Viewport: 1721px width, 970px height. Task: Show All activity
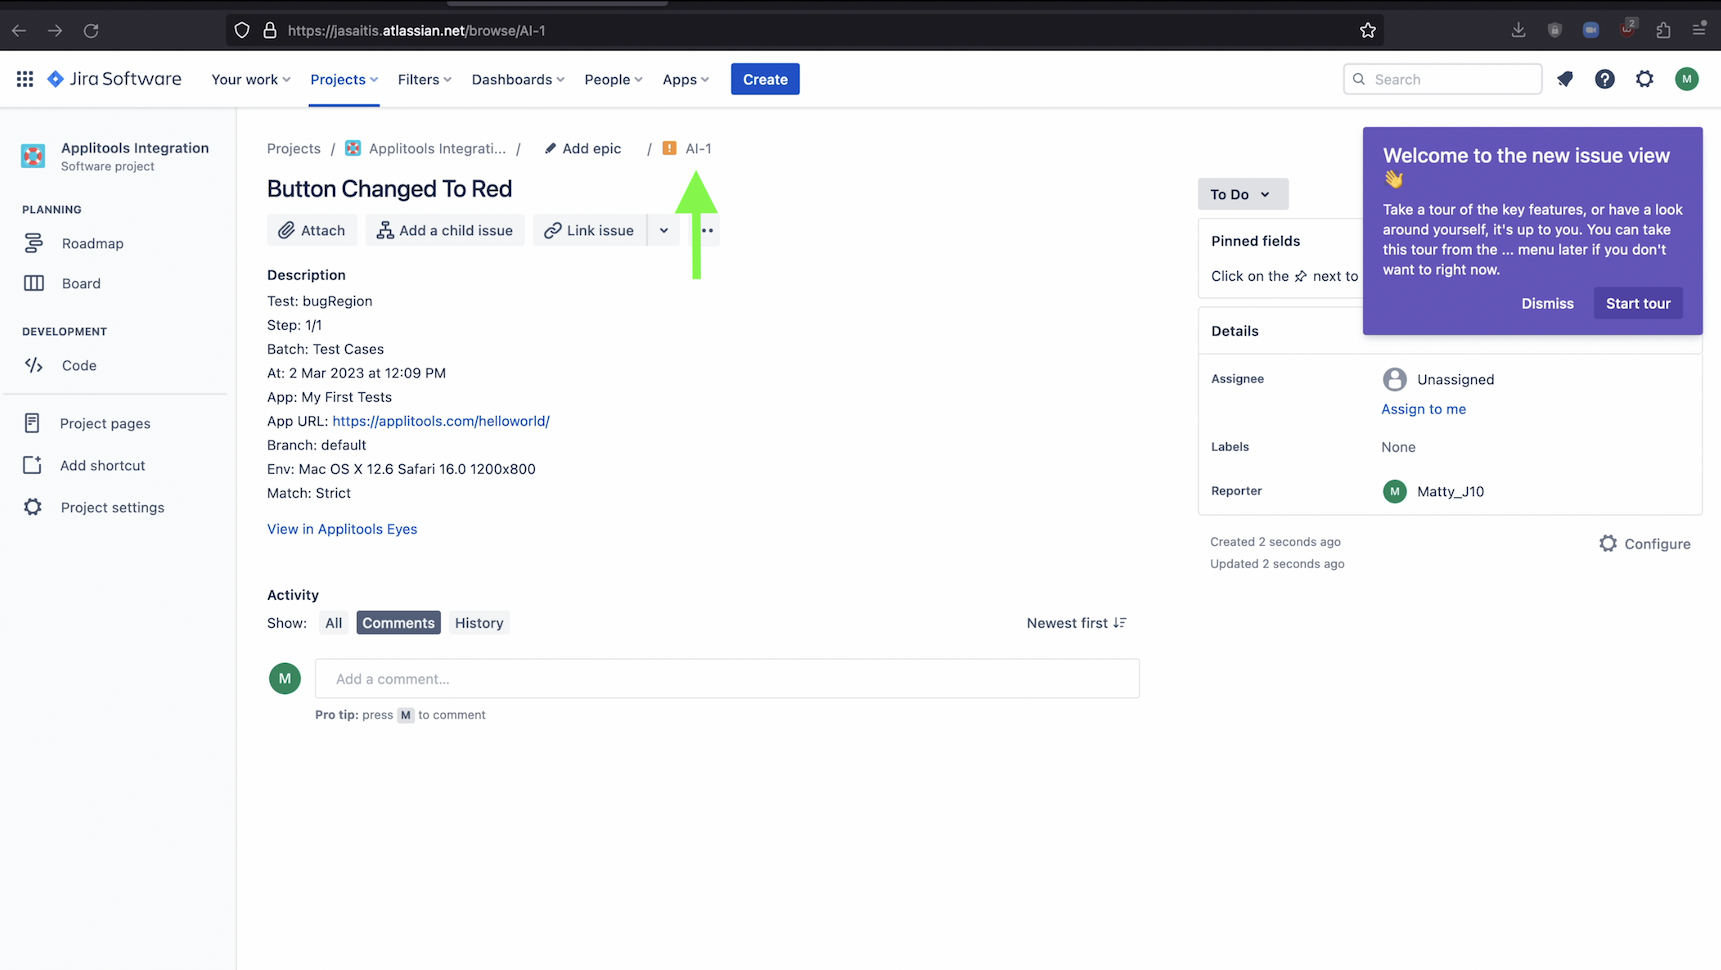coord(333,623)
